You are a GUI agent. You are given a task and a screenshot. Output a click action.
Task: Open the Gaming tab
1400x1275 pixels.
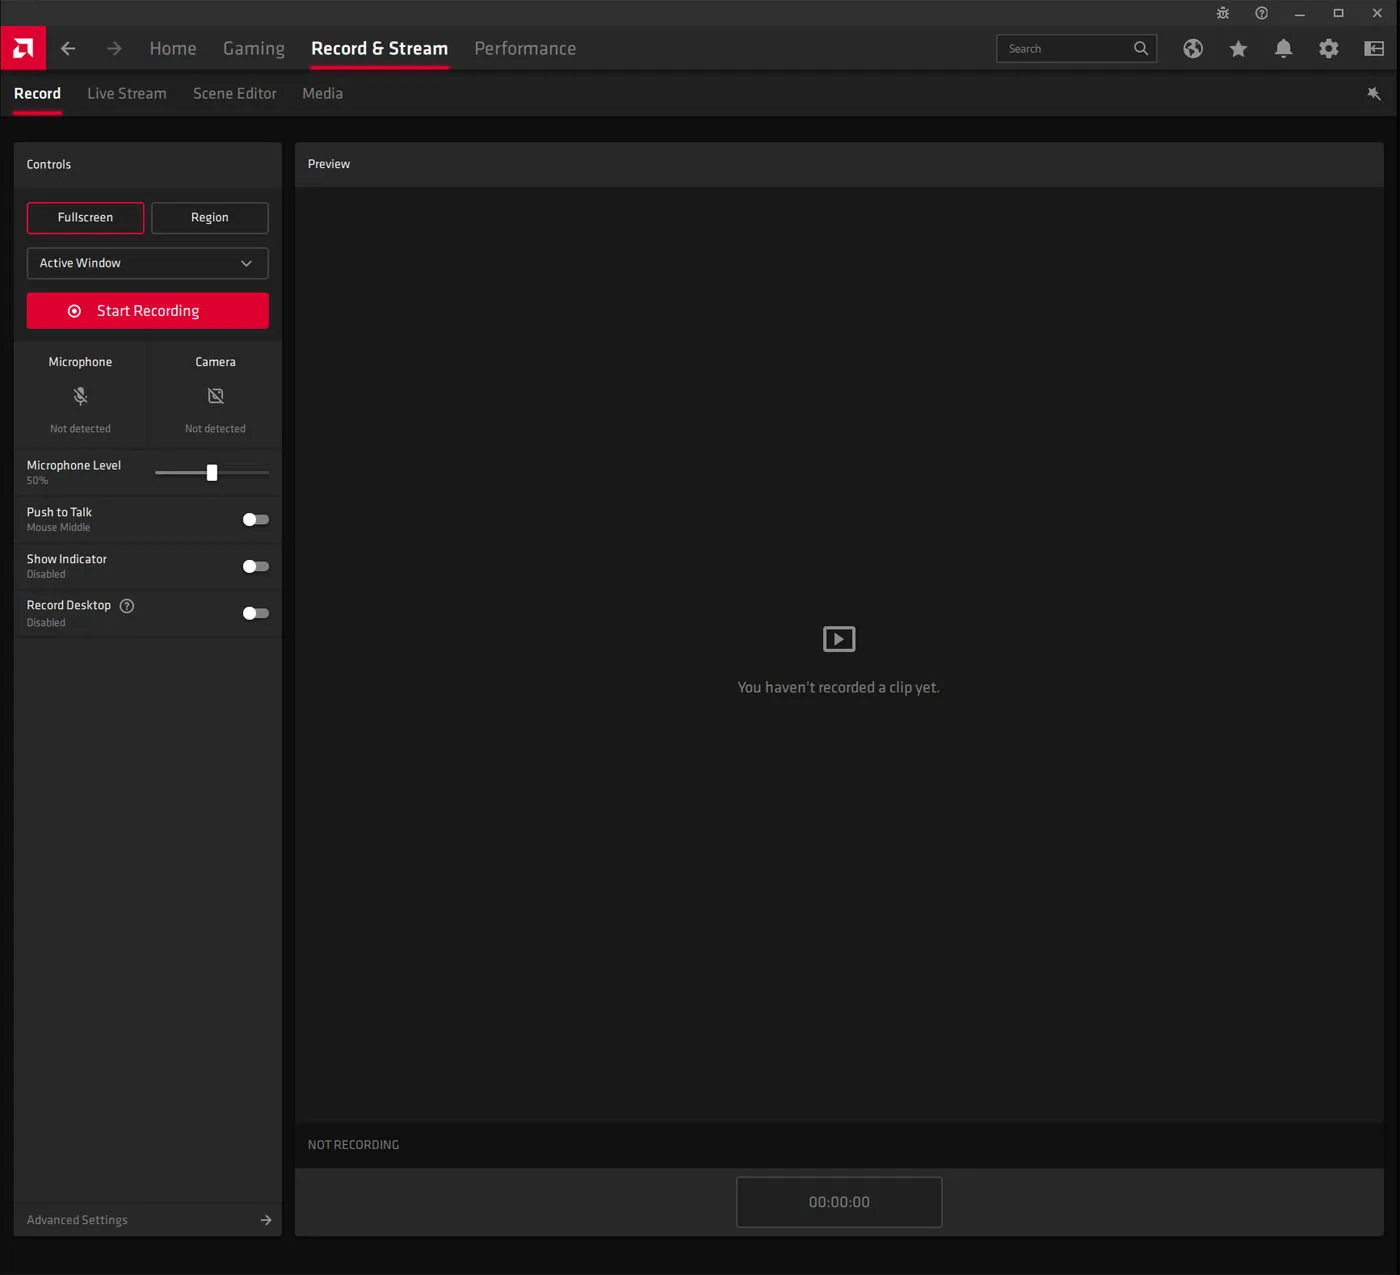[x=254, y=48]
